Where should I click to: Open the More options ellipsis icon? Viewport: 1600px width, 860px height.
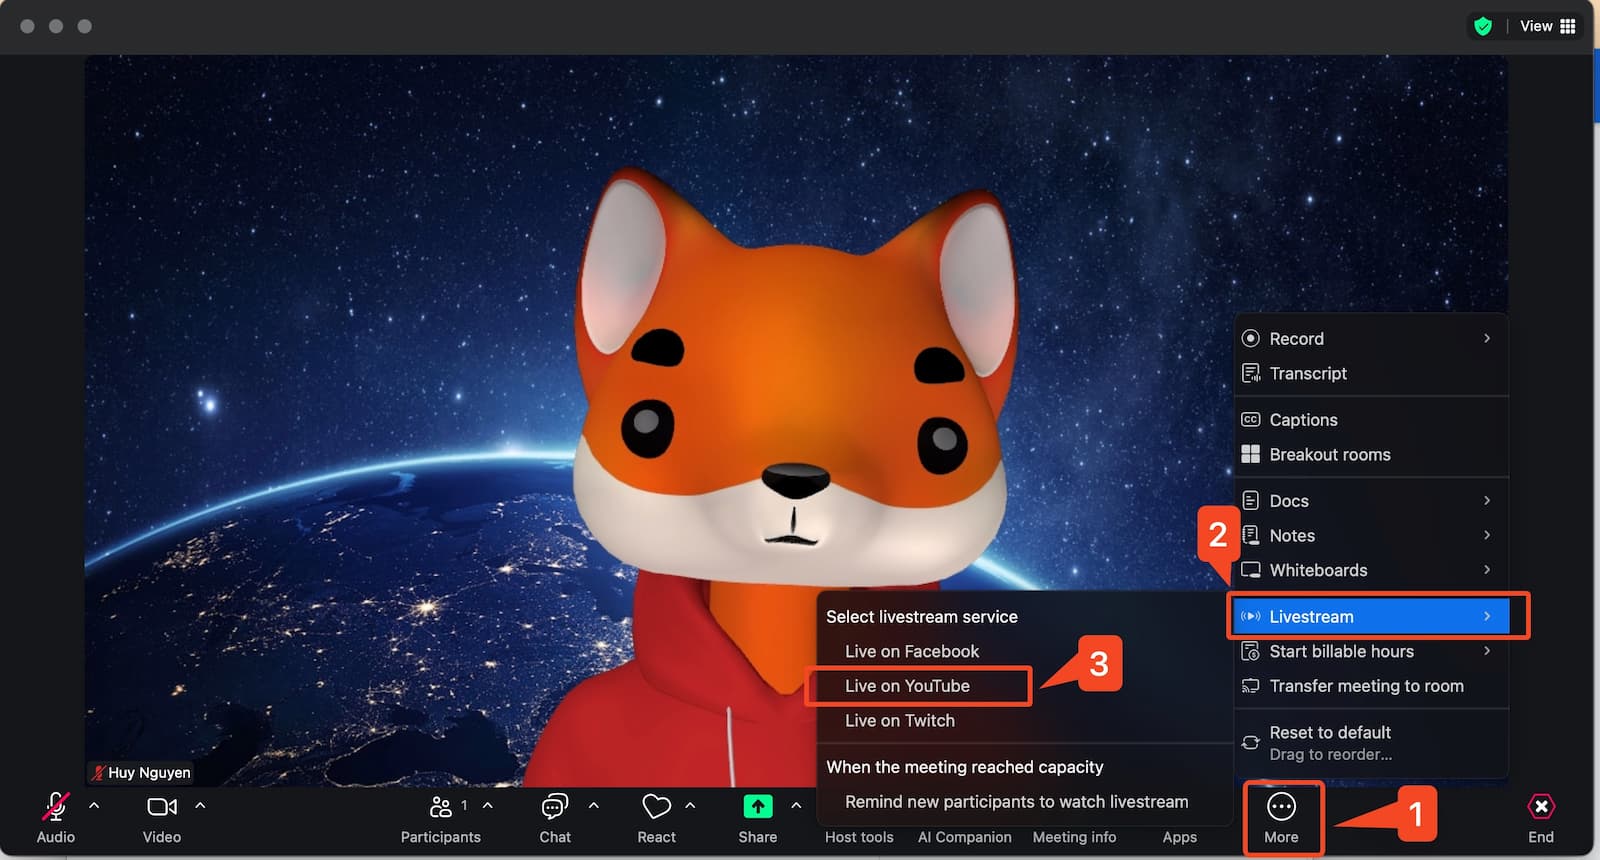1281,806
